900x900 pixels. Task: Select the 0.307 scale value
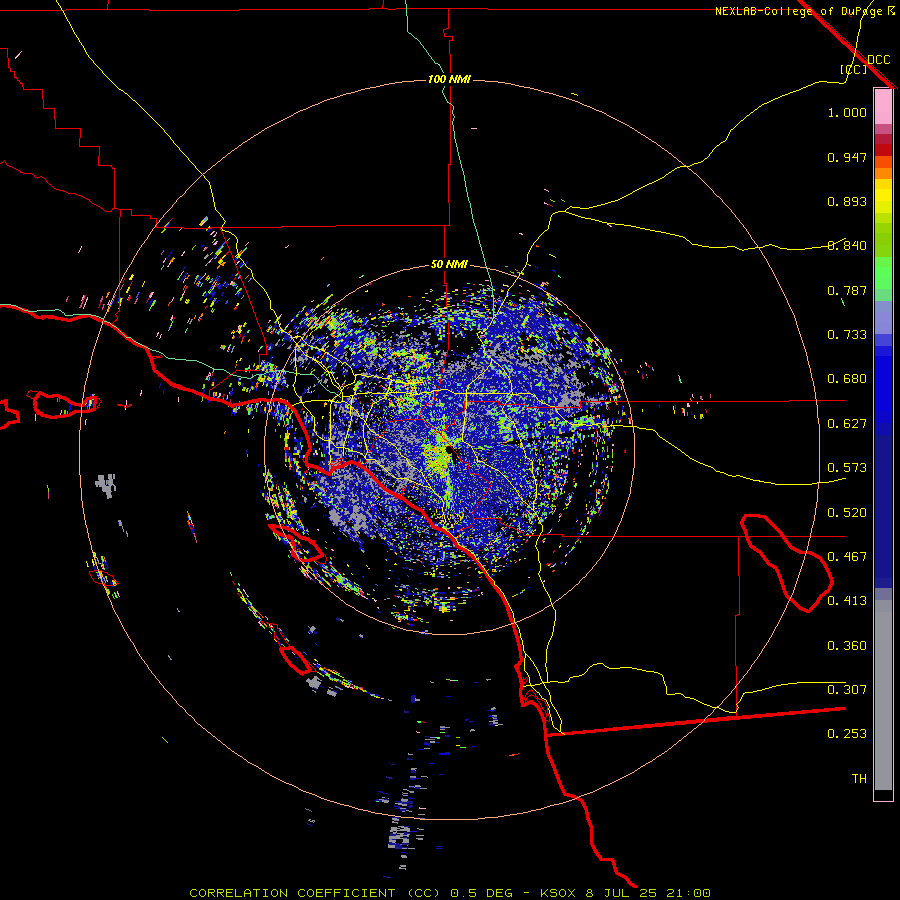click(847, 690)
